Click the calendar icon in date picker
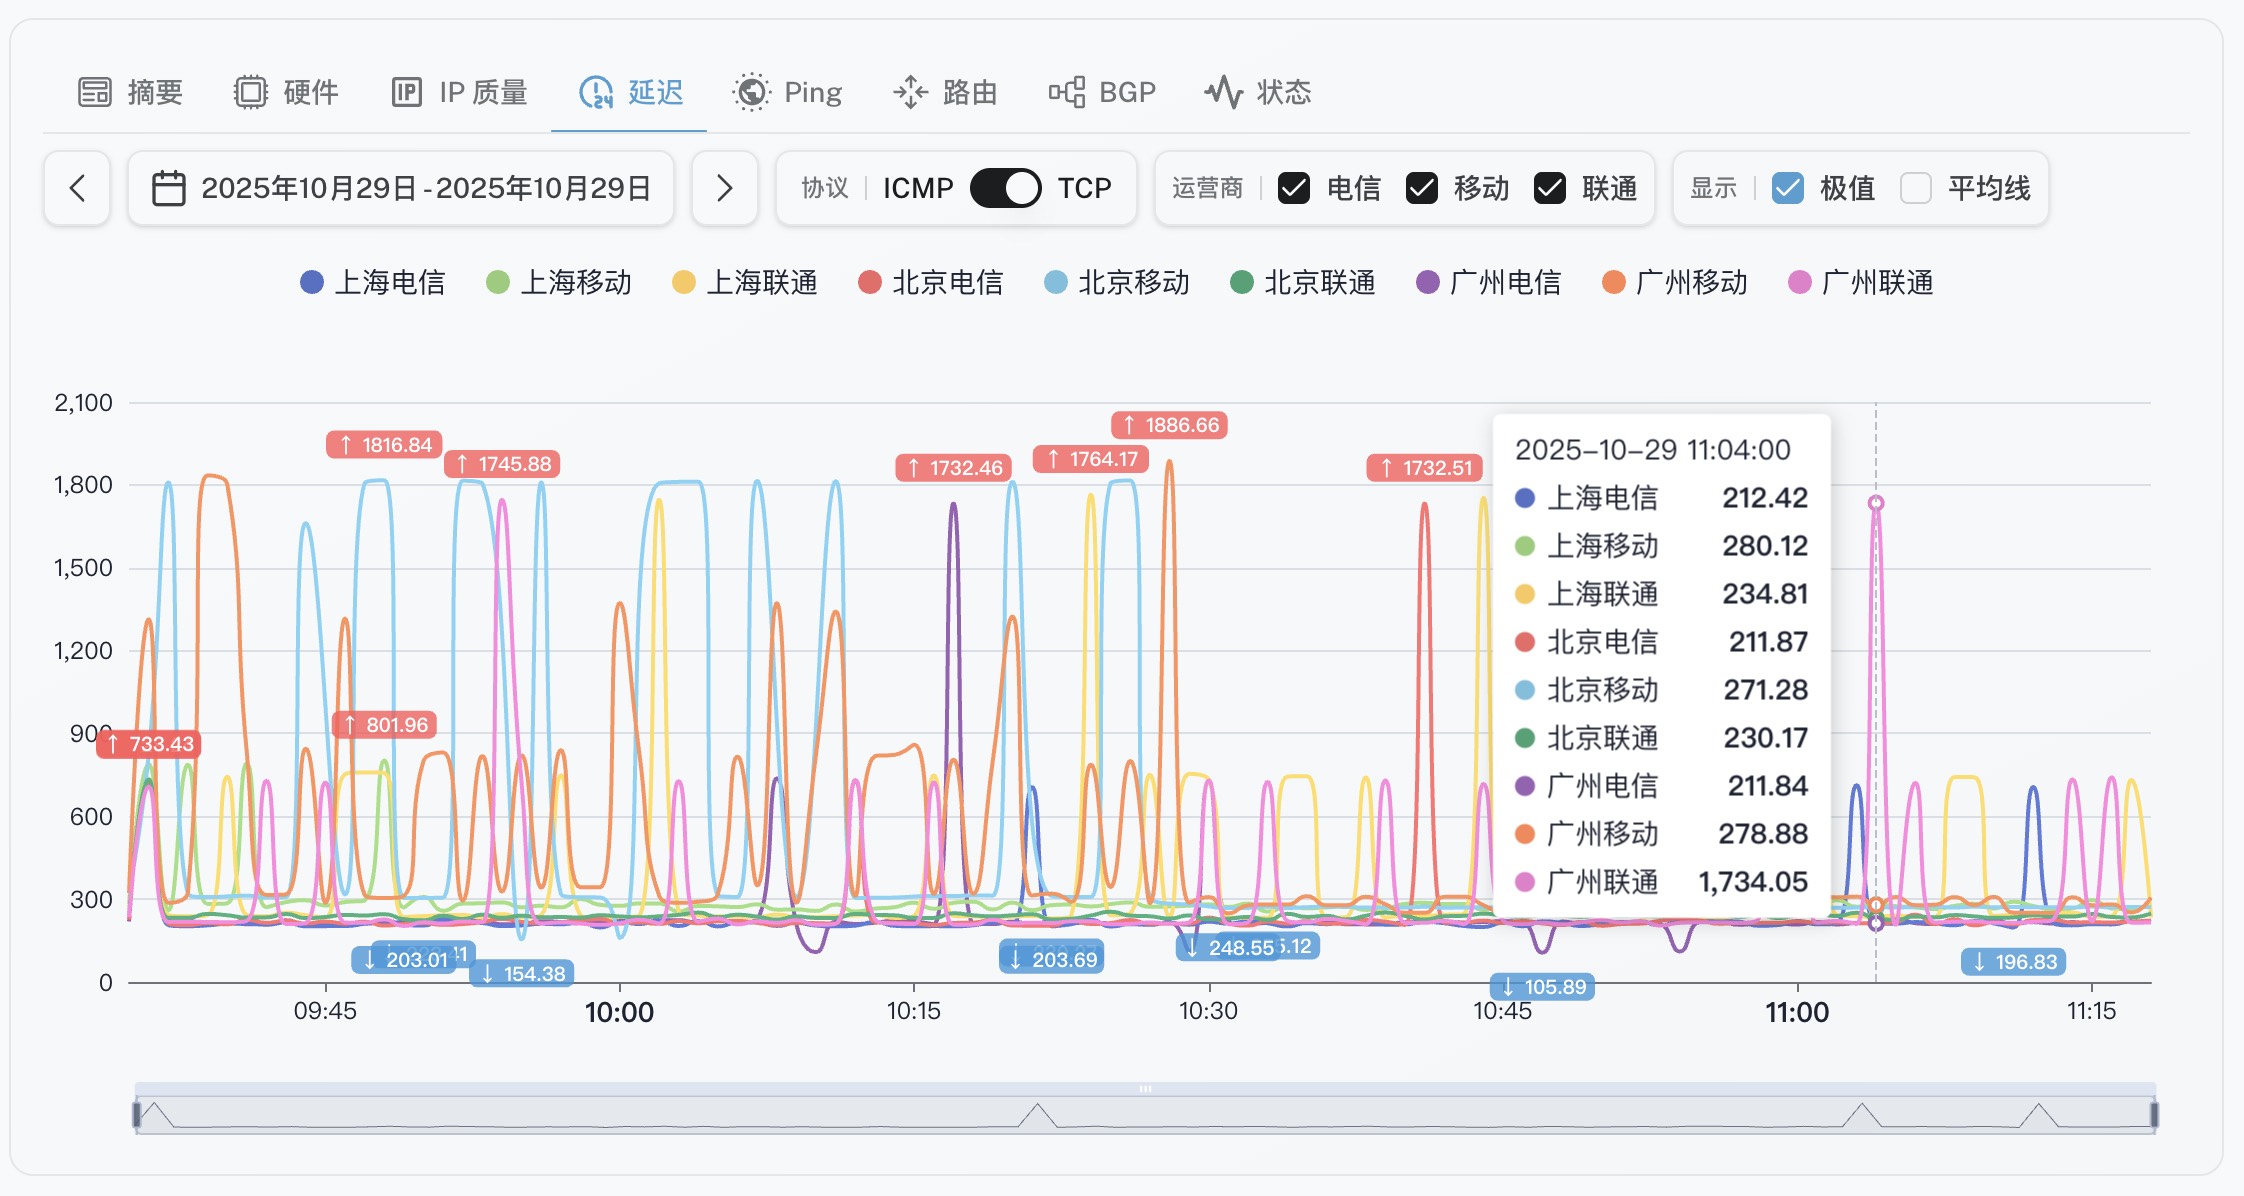 click(168, 188)
